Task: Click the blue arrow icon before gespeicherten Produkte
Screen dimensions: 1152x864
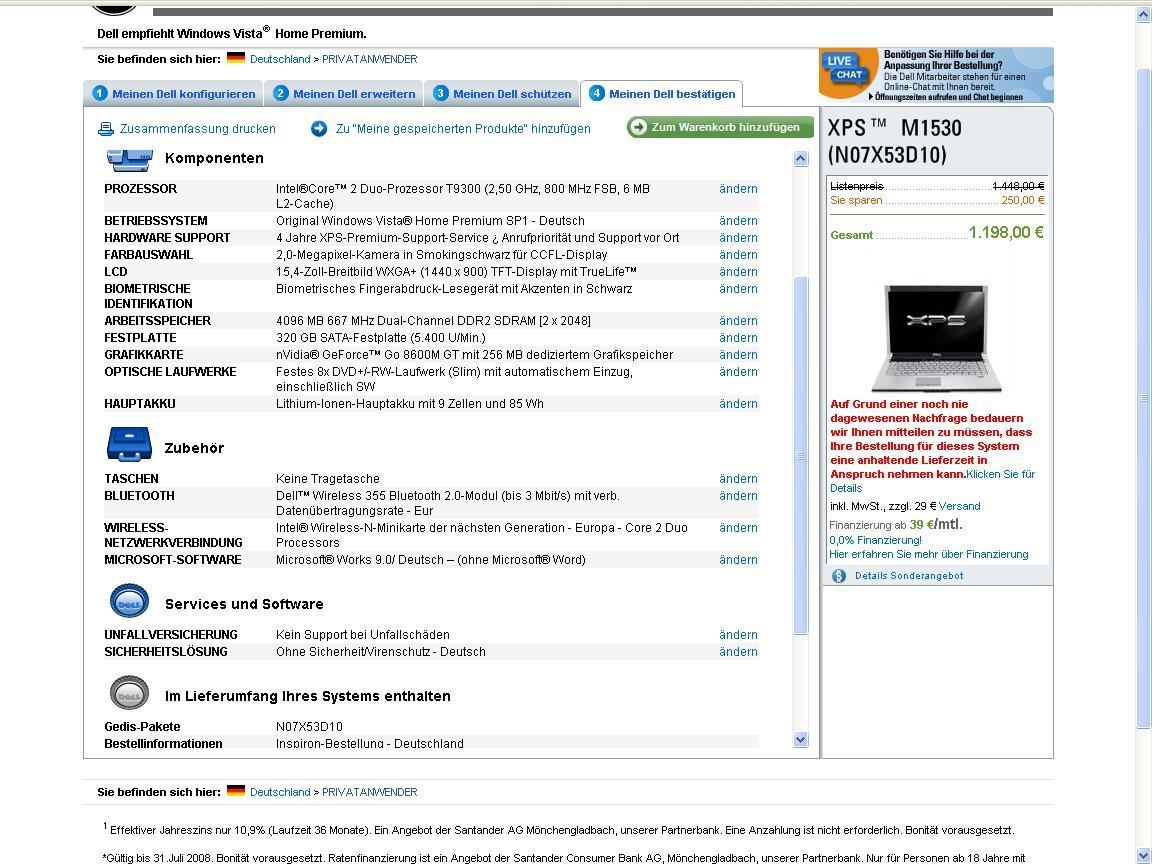Action: (319, 129)
